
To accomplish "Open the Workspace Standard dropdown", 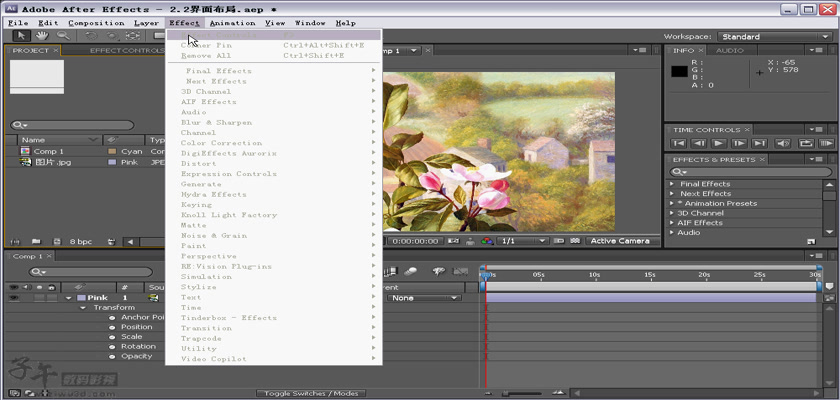I will tap(774, 36).
